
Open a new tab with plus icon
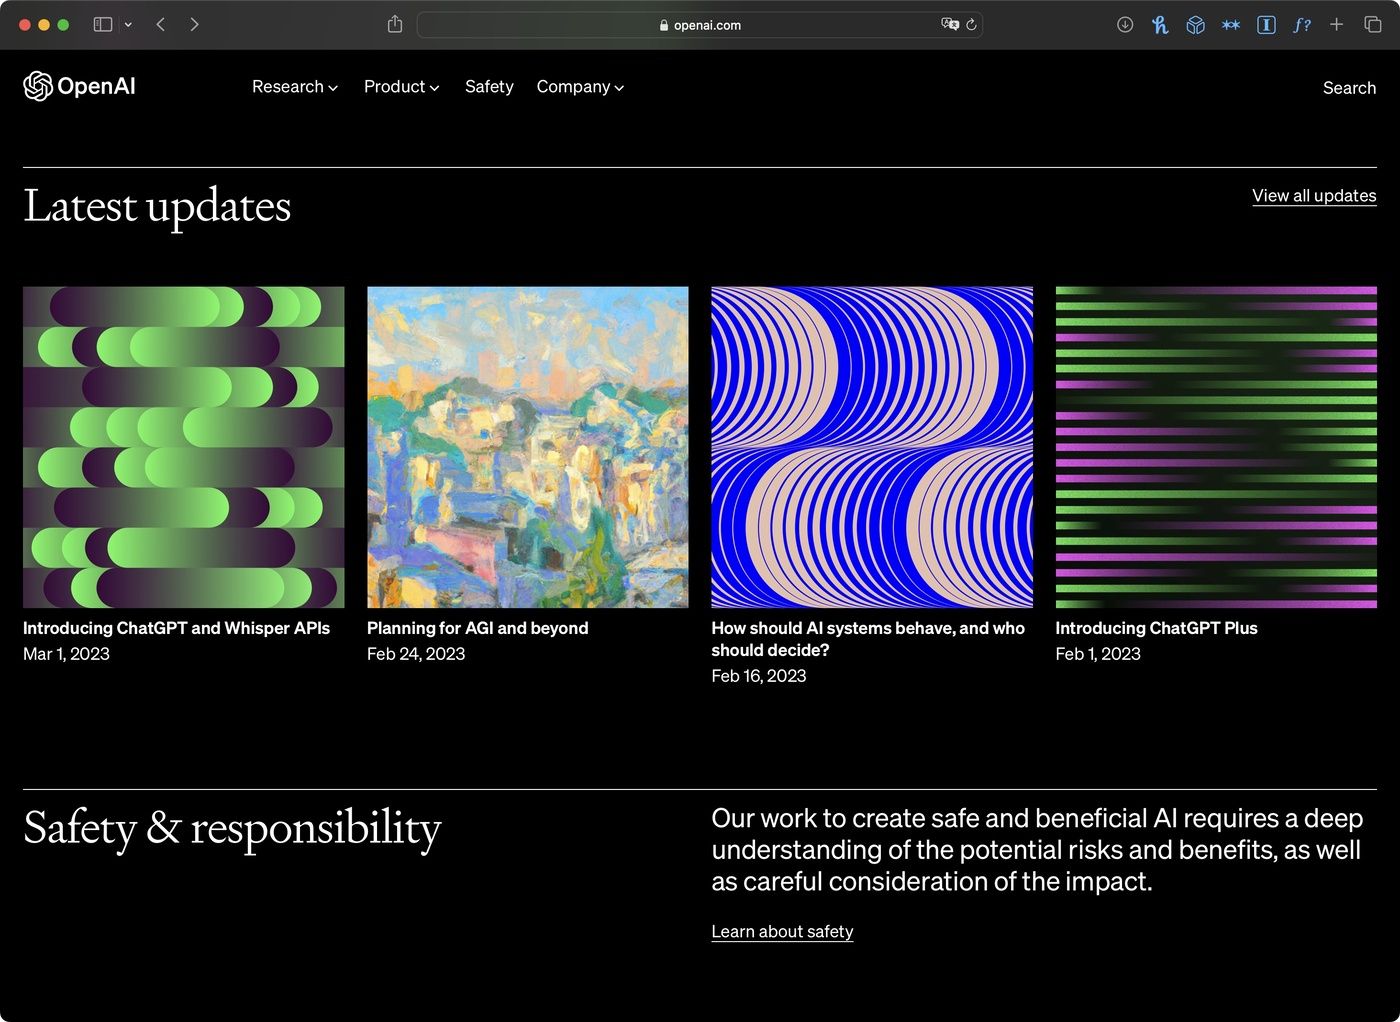tap(1336, 25)
